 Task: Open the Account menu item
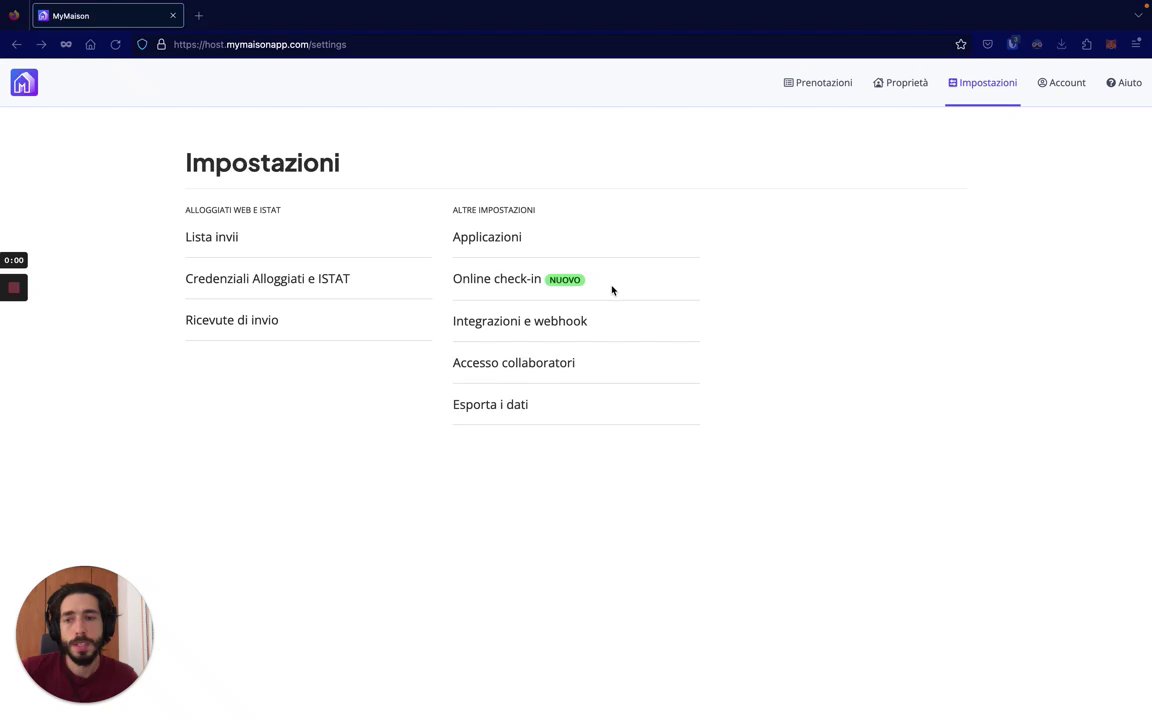(1061, 83)
